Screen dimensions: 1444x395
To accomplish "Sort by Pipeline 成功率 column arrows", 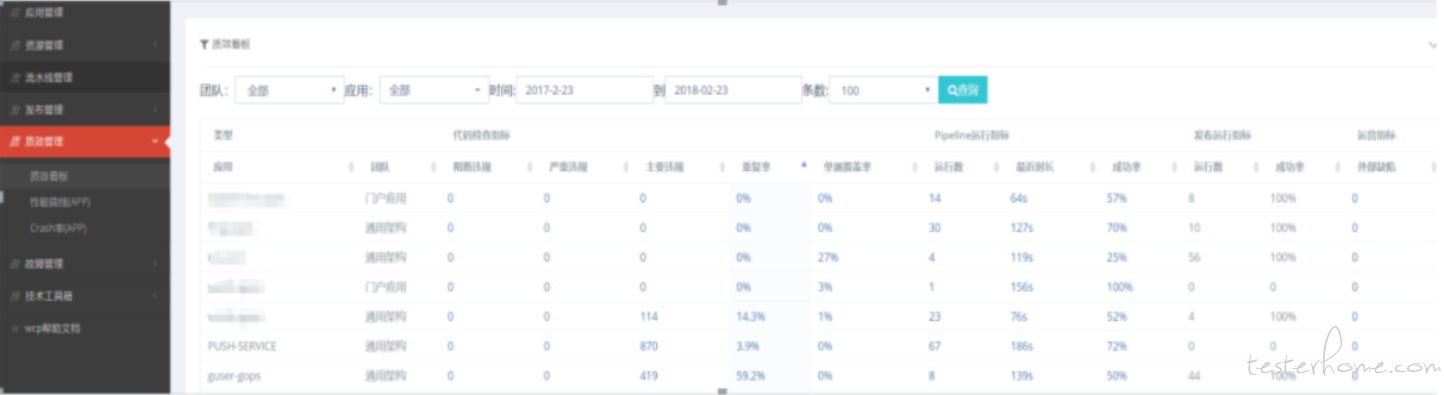I will (1174, 166).
